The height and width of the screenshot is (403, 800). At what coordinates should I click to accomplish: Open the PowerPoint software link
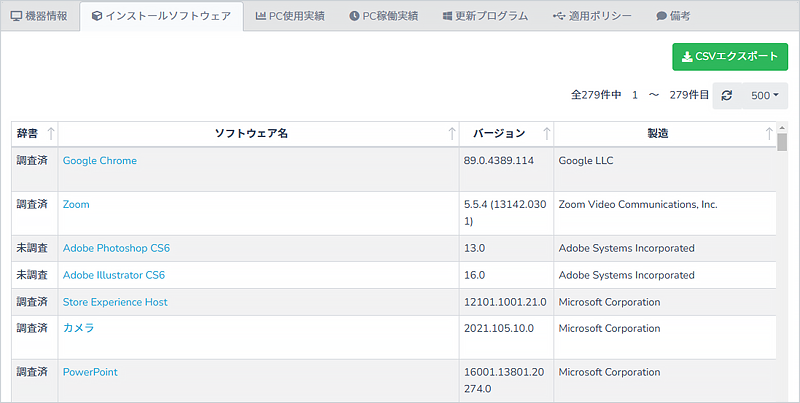point(90,372)
